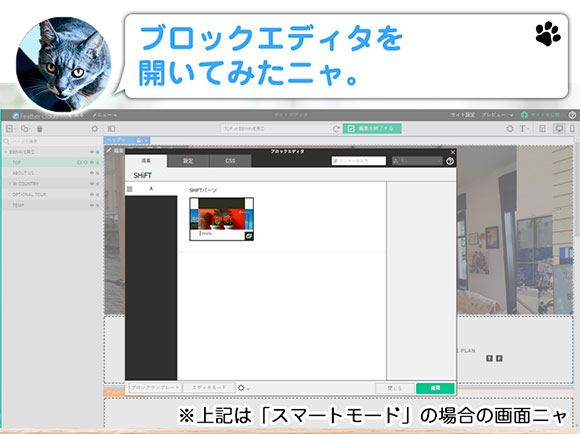Click the add page icon

coord(10,128)
